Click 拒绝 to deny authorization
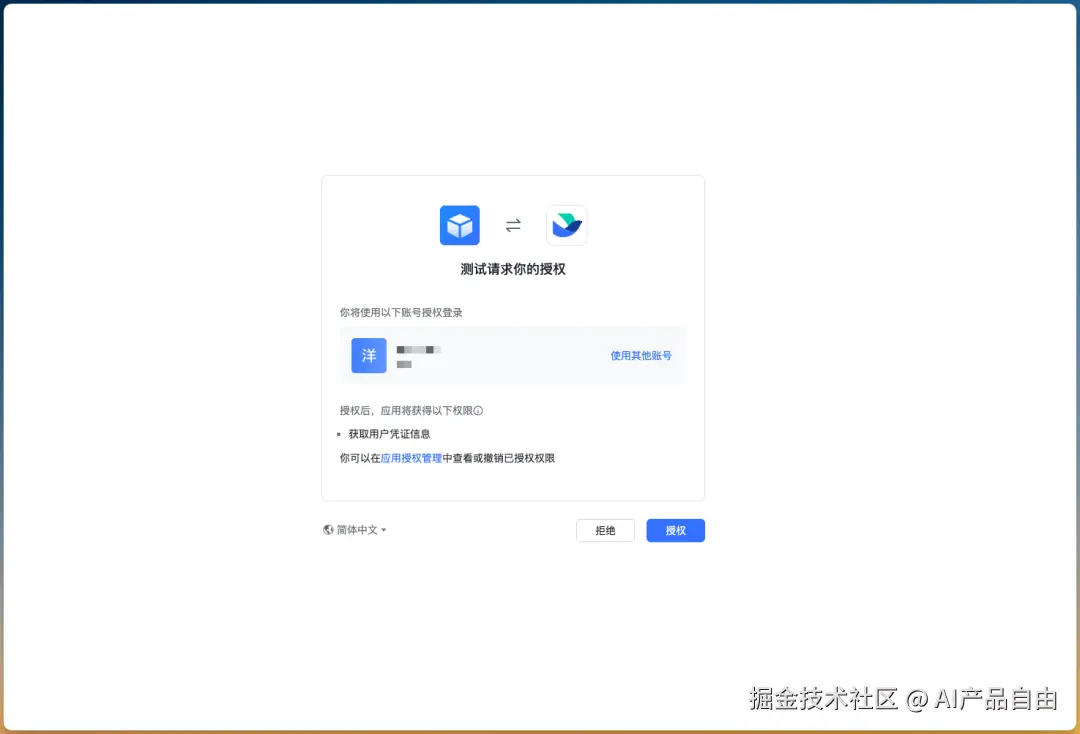This screenshot has height=734, width=1080. (605, 530)
